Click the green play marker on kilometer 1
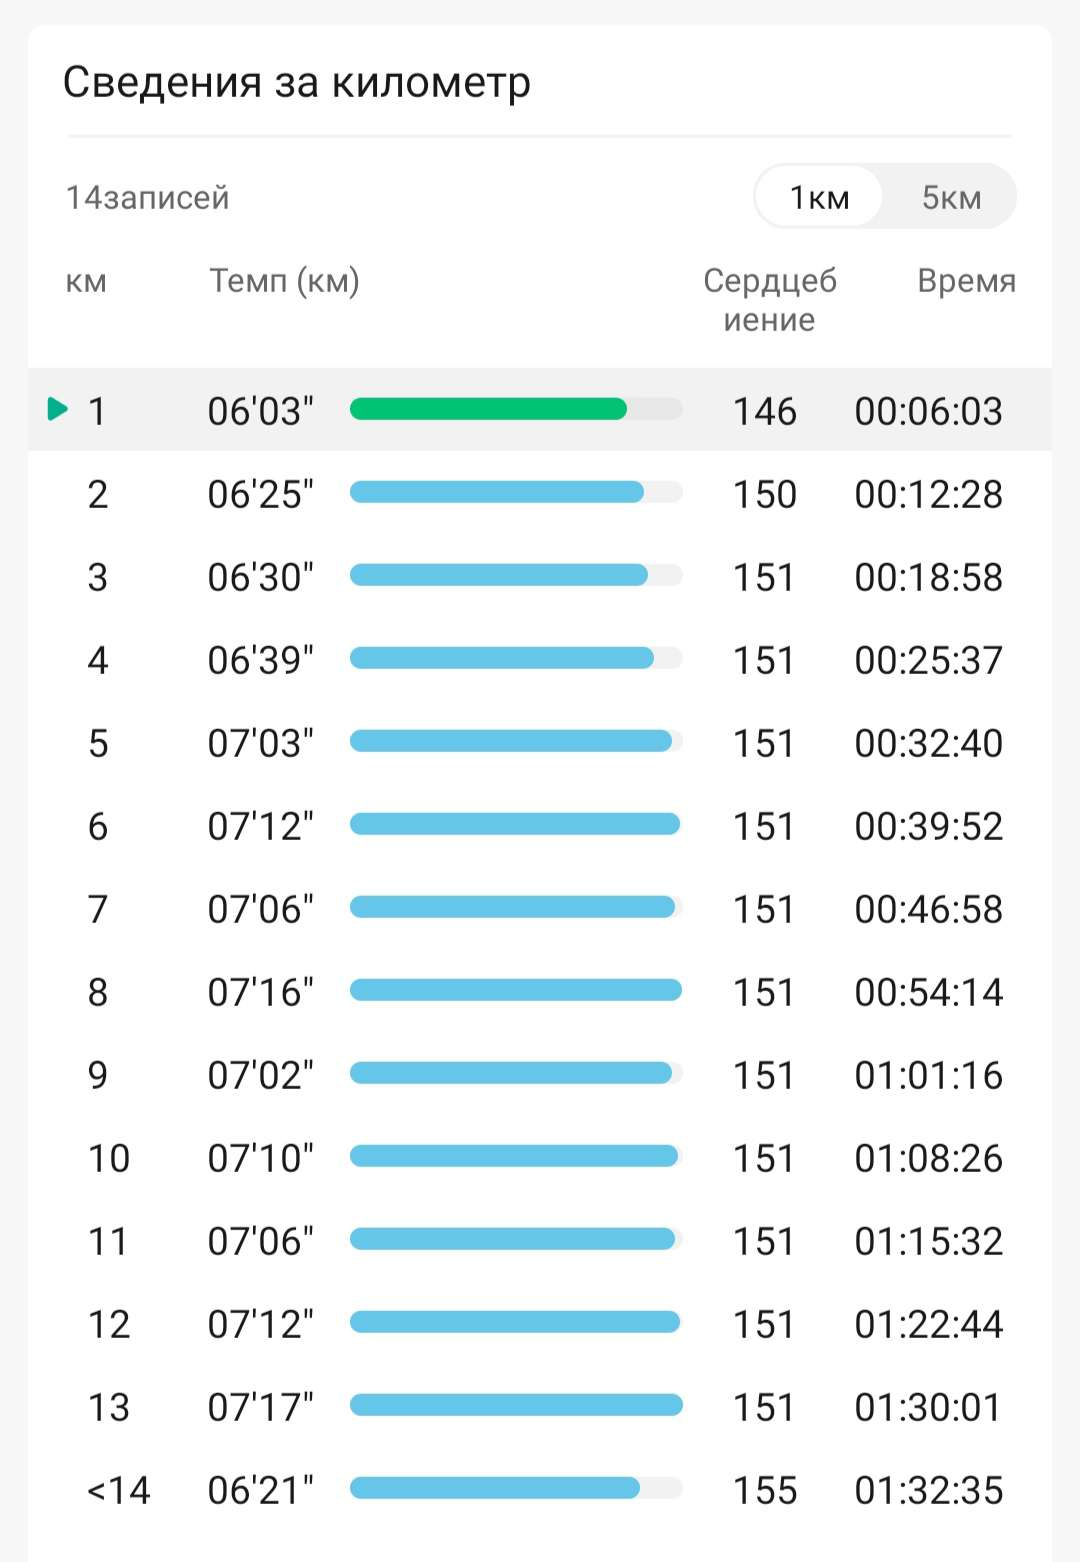 click(58, 409)
